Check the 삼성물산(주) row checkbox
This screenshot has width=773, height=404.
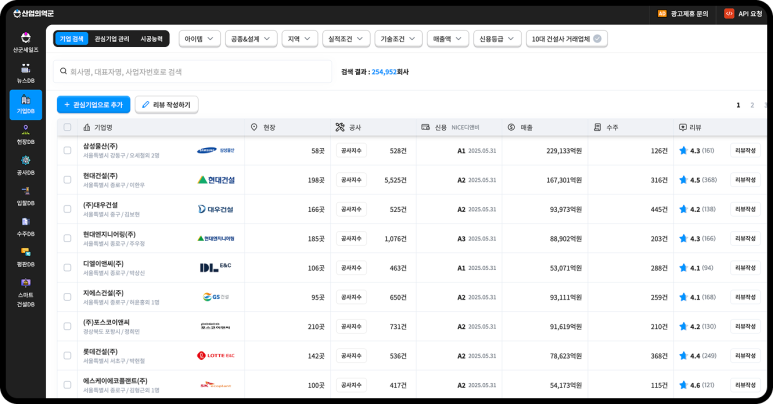tap(67, 150)
